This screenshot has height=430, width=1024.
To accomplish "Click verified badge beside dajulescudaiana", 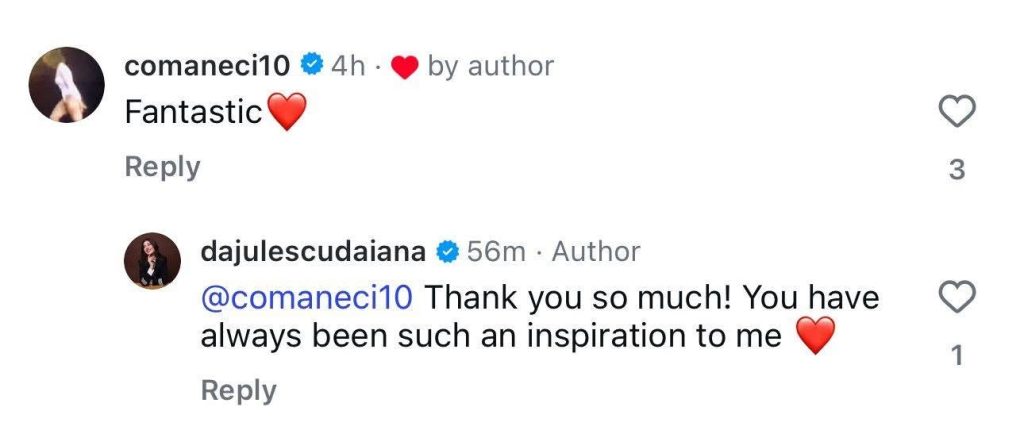I will click(448, 252).
